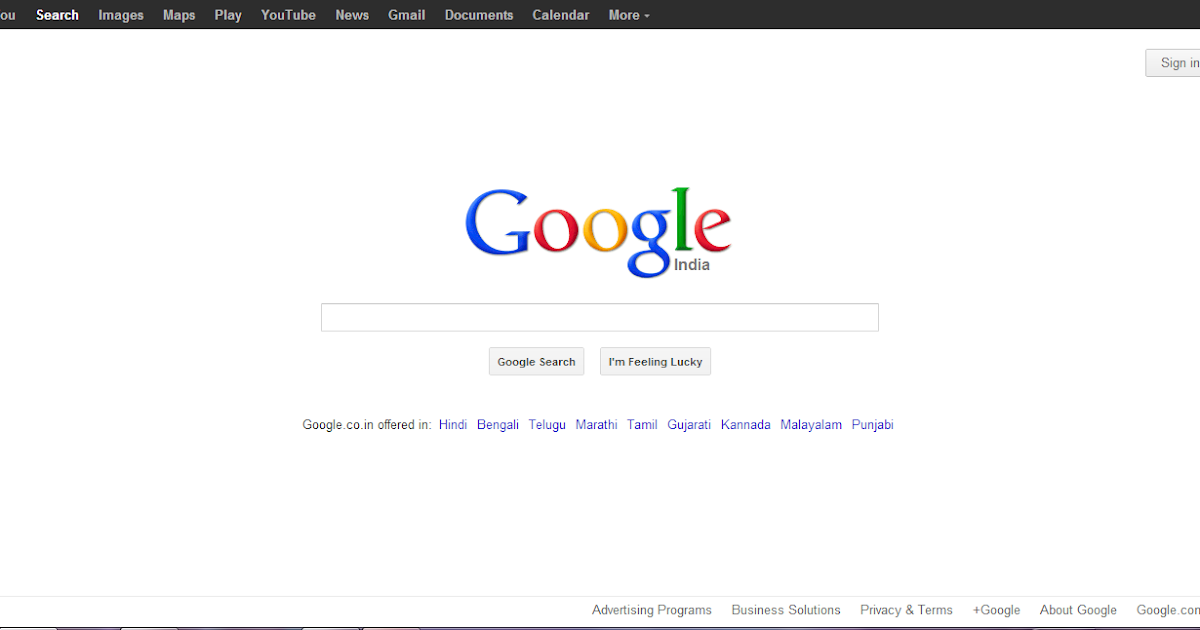
Task: Open the +Google footer link
Action: (x=996, y=610)
